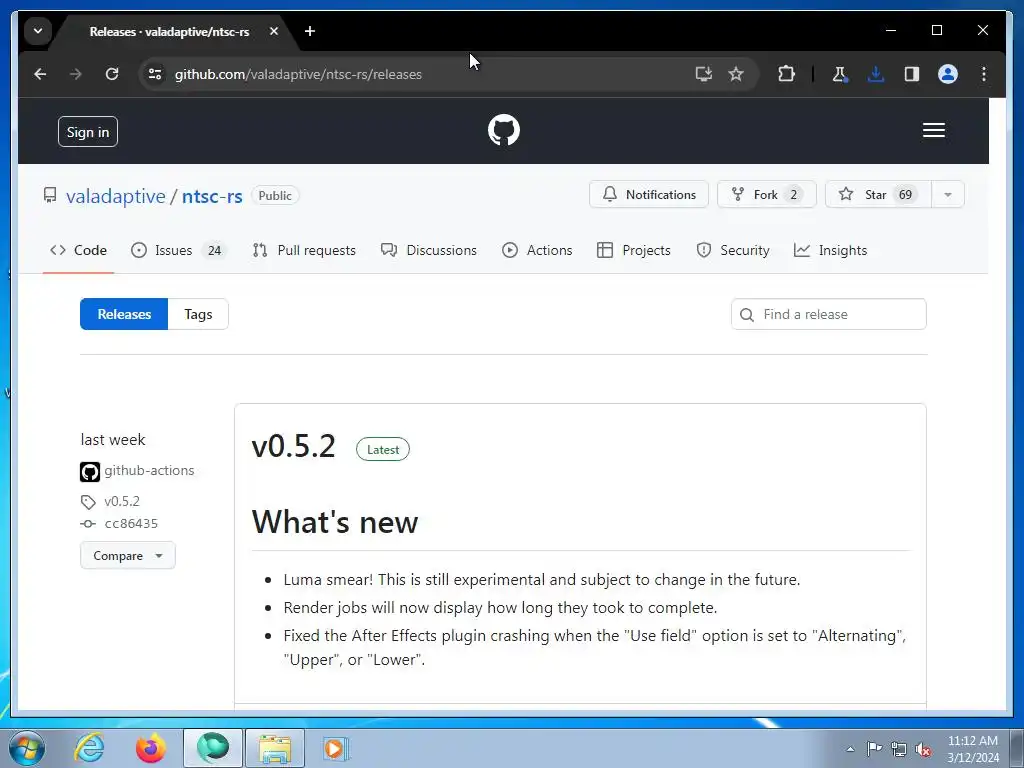Bookmark this page with star icon
This screenshot has height=768, width=1024.
[x=736, y=74]
